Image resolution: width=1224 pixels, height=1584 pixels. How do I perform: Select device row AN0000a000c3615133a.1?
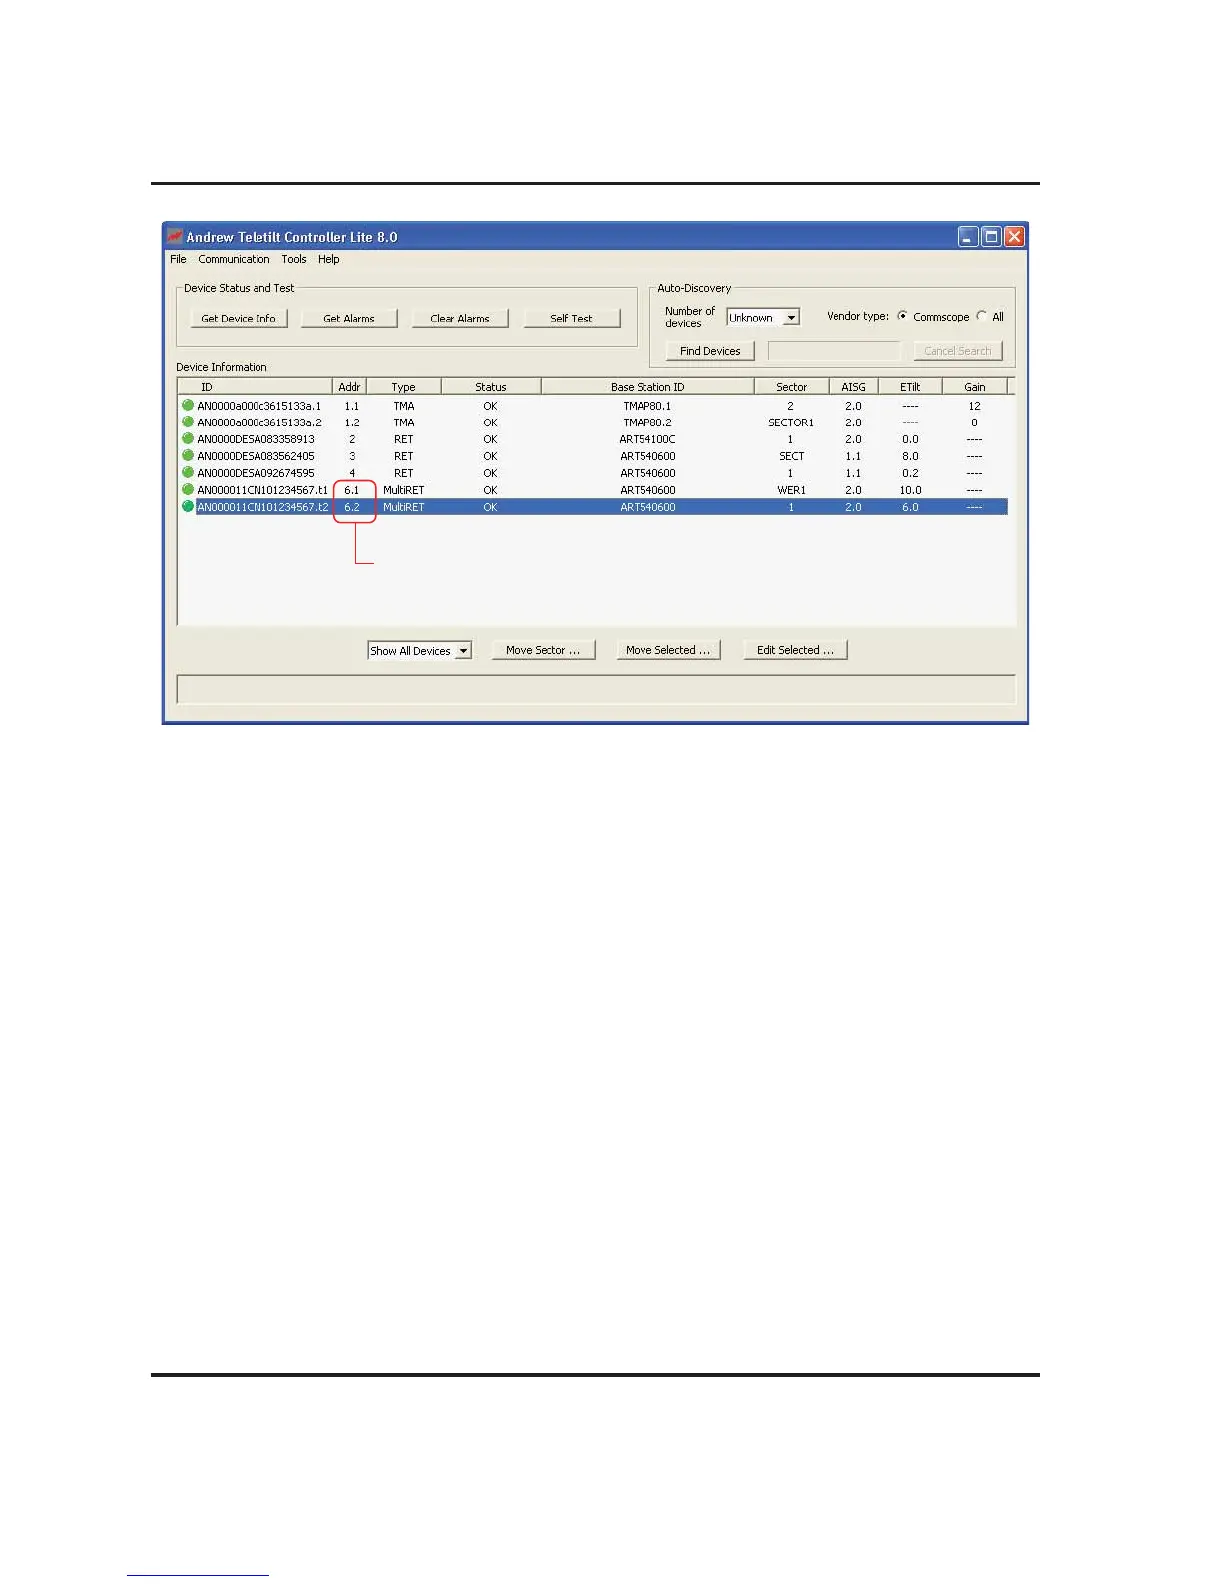(x=593, y=406)
